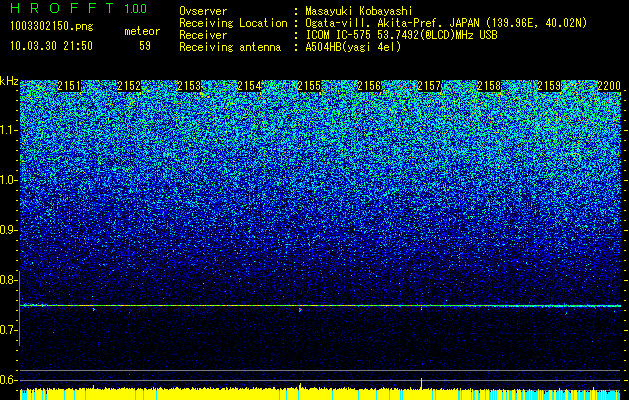629x400 pixels.
Task: Click the A504HB(yagi 4el) antenna text
Action: 353,47
